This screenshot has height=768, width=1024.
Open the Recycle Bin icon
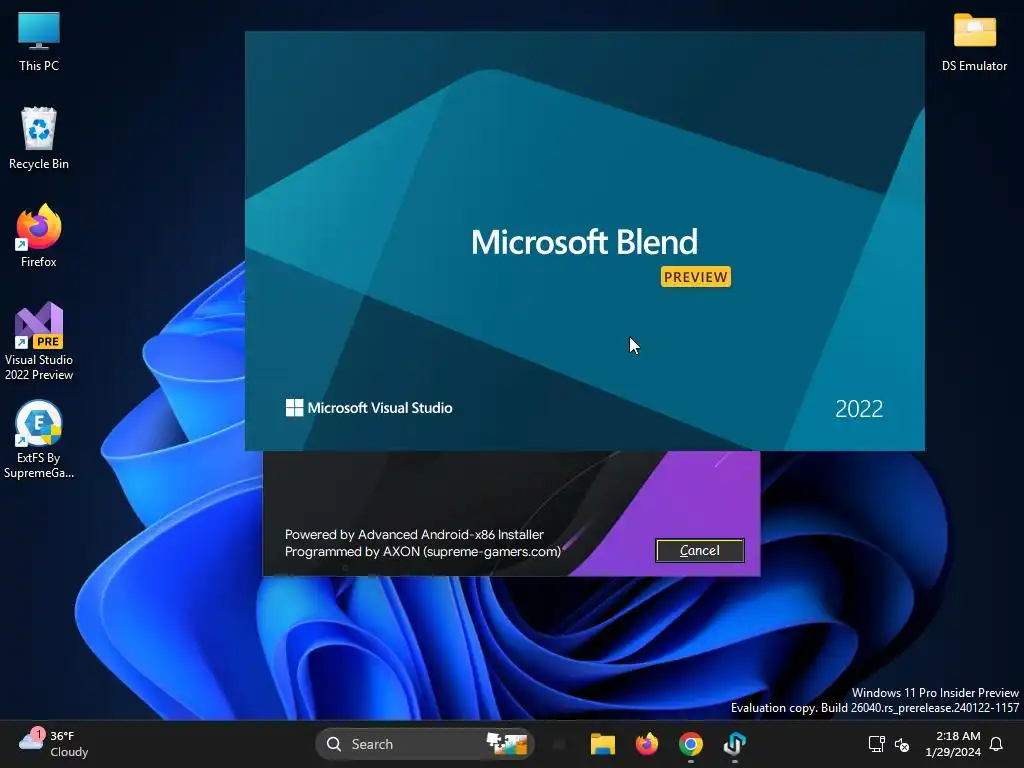39,138
